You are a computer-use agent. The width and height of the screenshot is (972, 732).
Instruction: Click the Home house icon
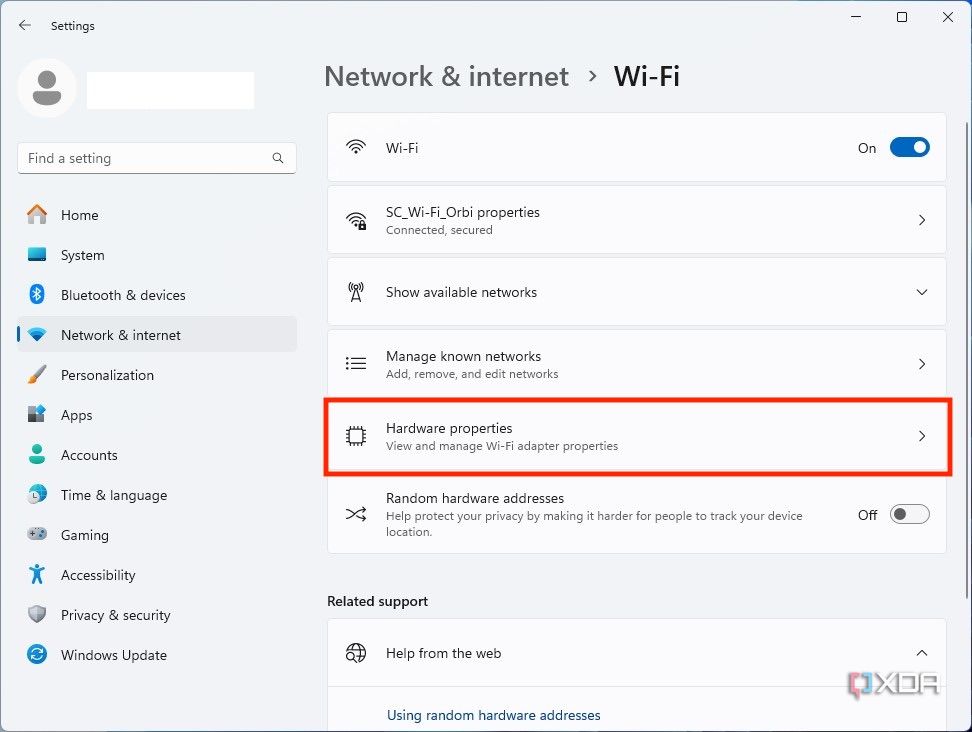(37, 214)
